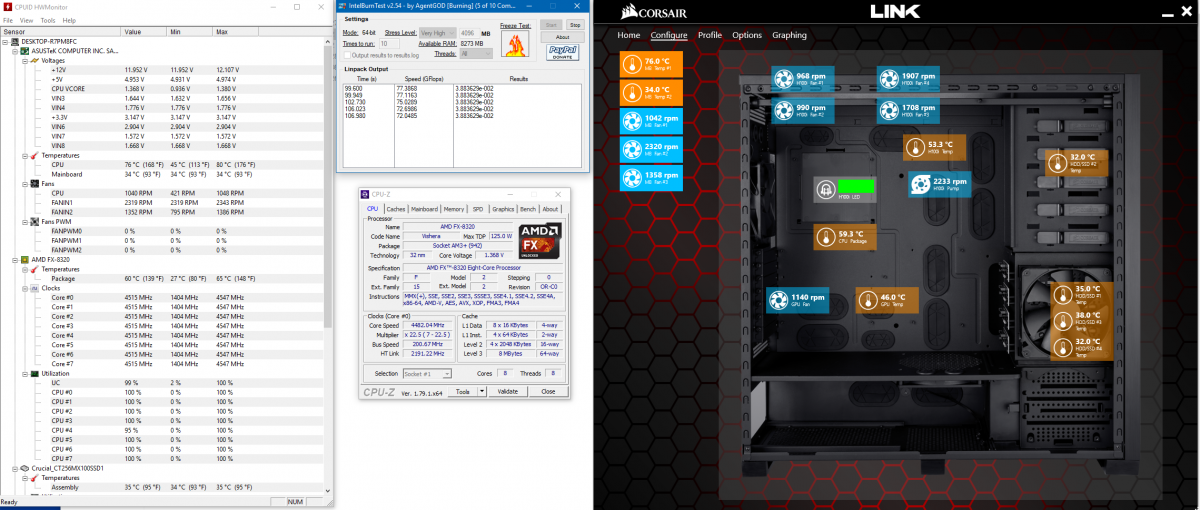Click the HDD/SSD #1 Temp icon (35.0 °C)

(1064, 294)
